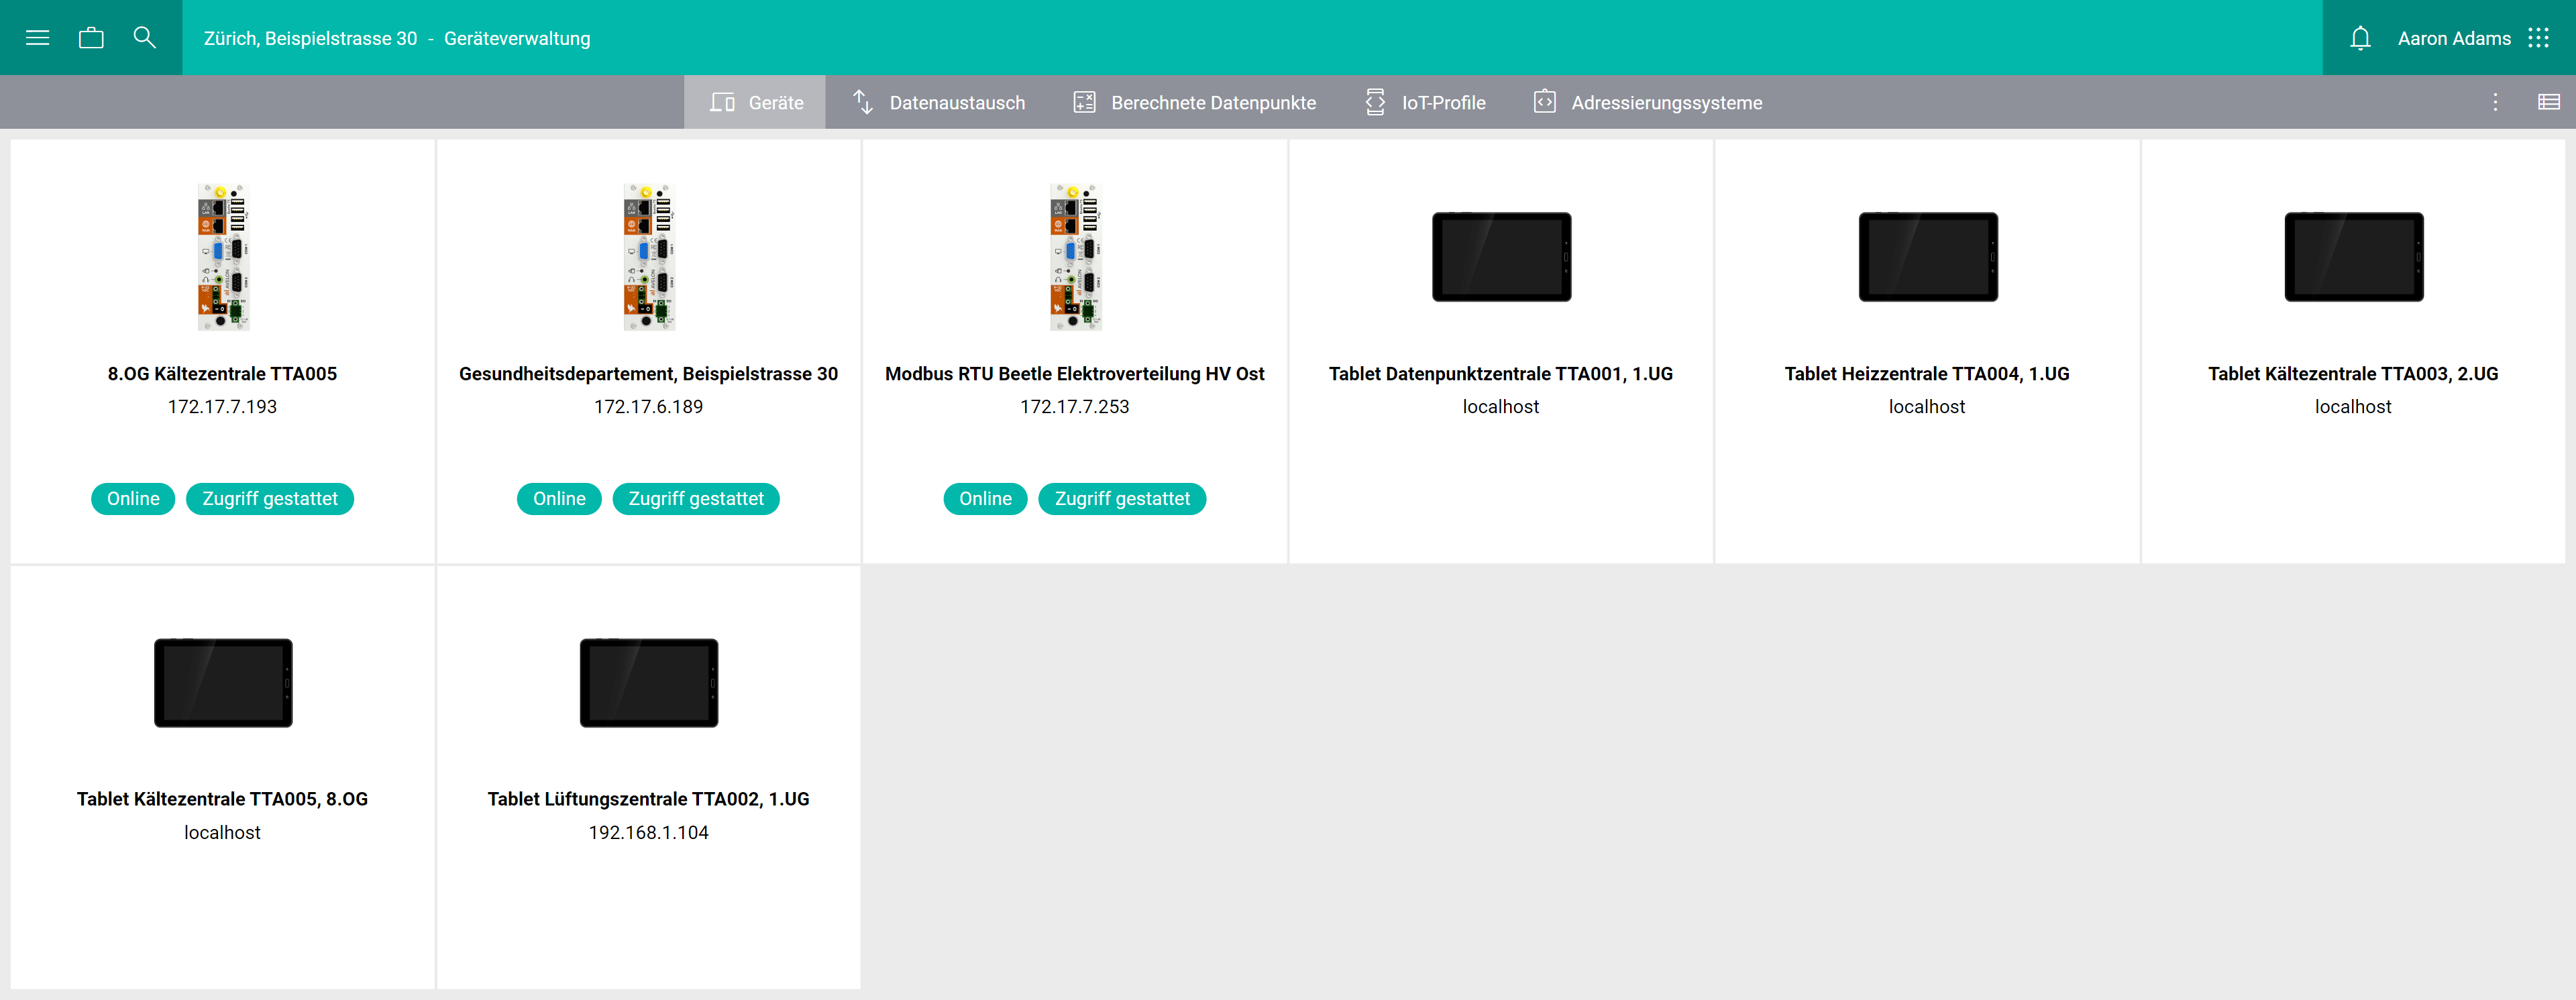Click the Tablet Kältezentrale TTA005, 8.OG title

tap(222, 799)
